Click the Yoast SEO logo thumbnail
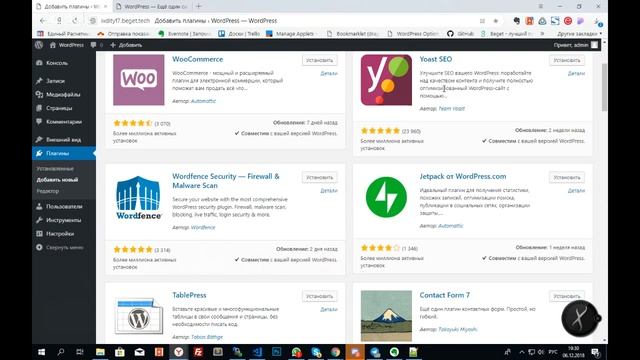The image size is (640, 360). (x=386, y=80)
